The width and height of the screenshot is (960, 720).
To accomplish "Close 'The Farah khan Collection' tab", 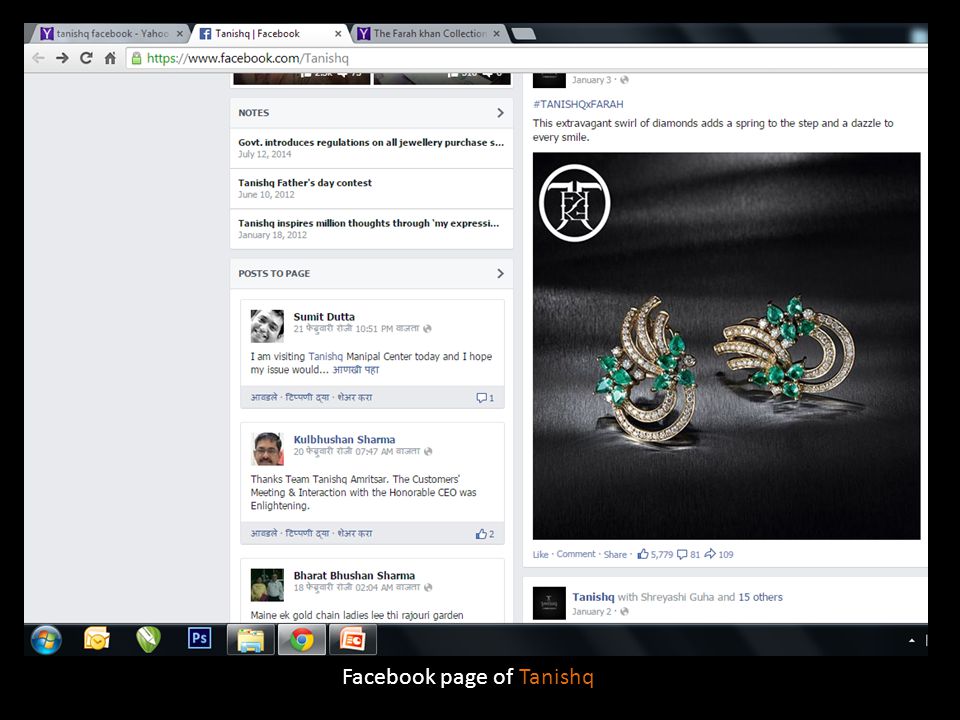I will [x=497, y=34].
